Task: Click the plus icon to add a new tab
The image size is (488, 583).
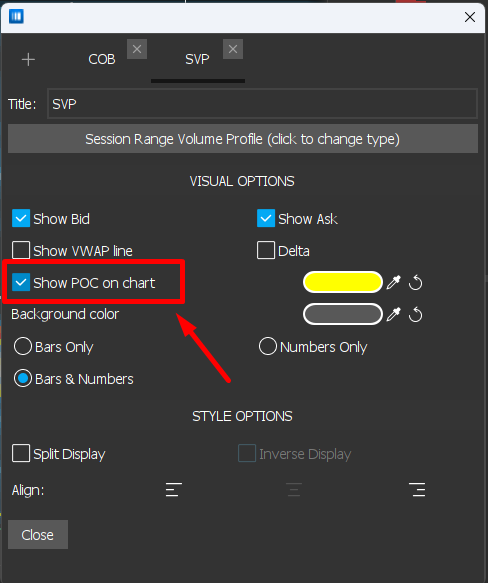Action: (x=28, y=59)
